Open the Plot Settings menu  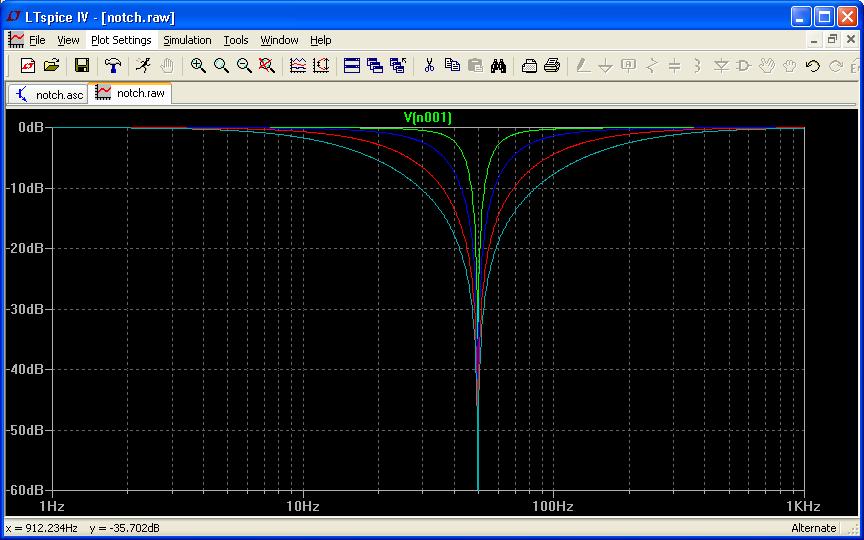(121, 40)
